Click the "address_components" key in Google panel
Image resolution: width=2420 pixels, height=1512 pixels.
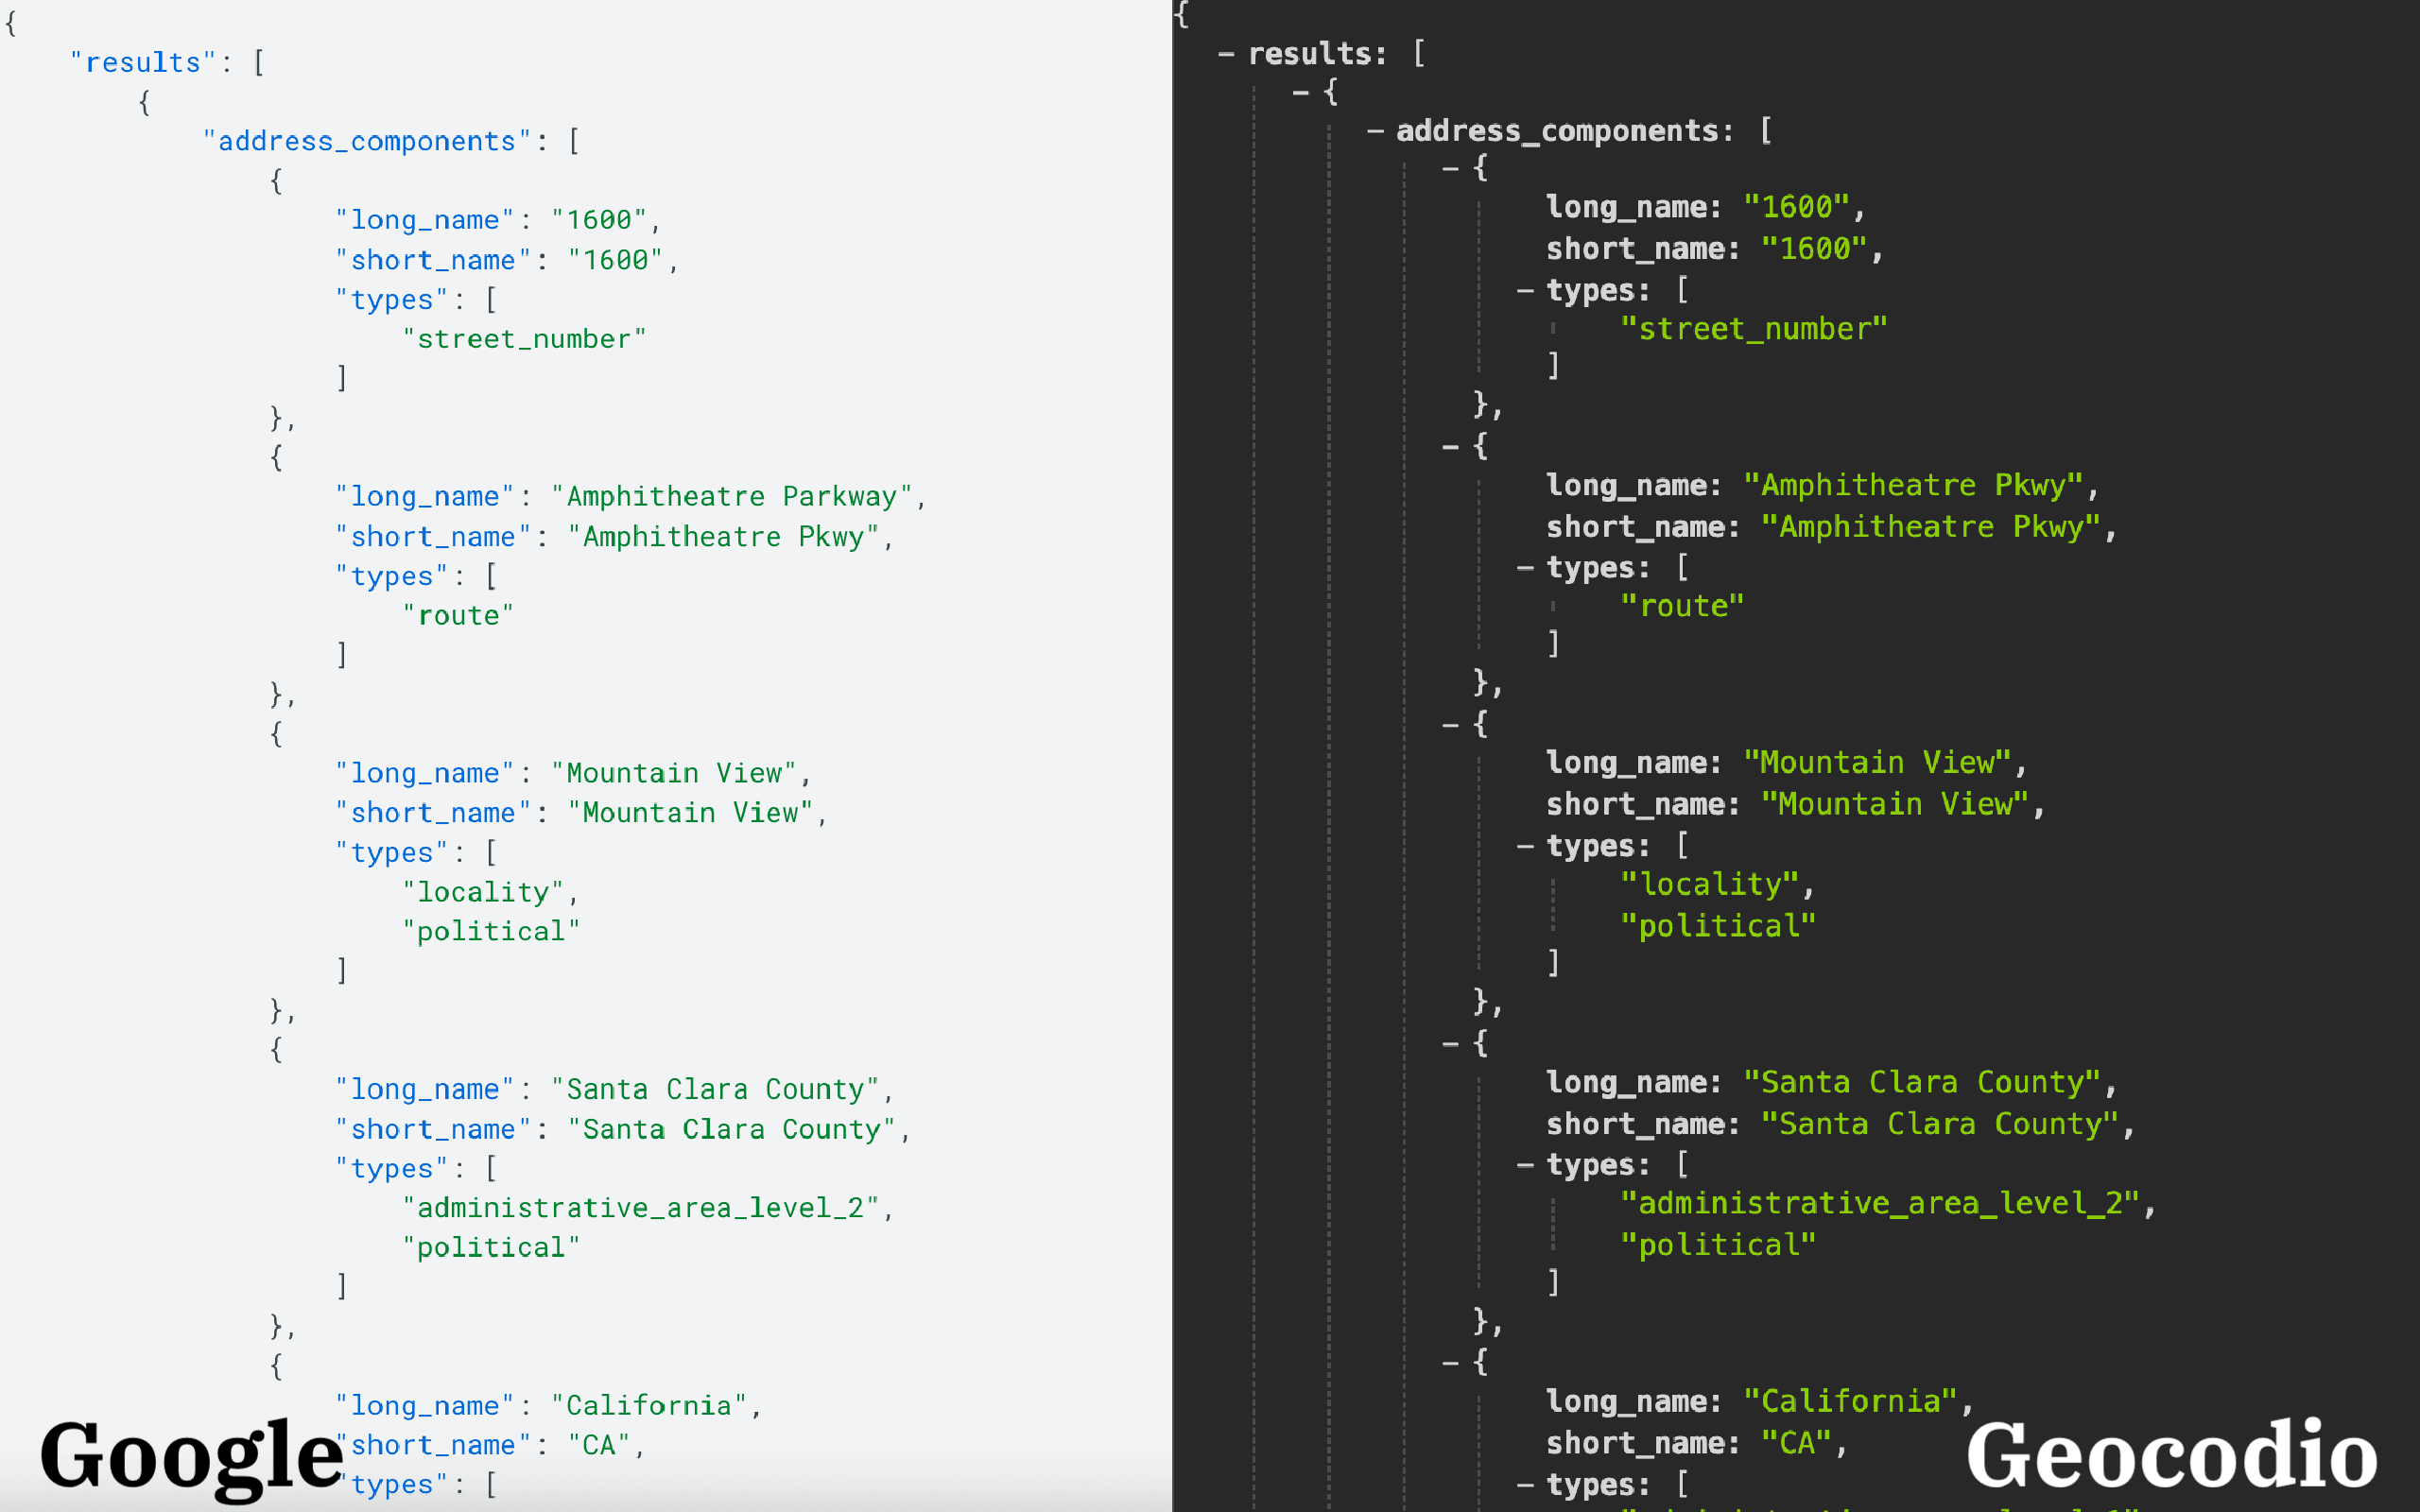366,142
